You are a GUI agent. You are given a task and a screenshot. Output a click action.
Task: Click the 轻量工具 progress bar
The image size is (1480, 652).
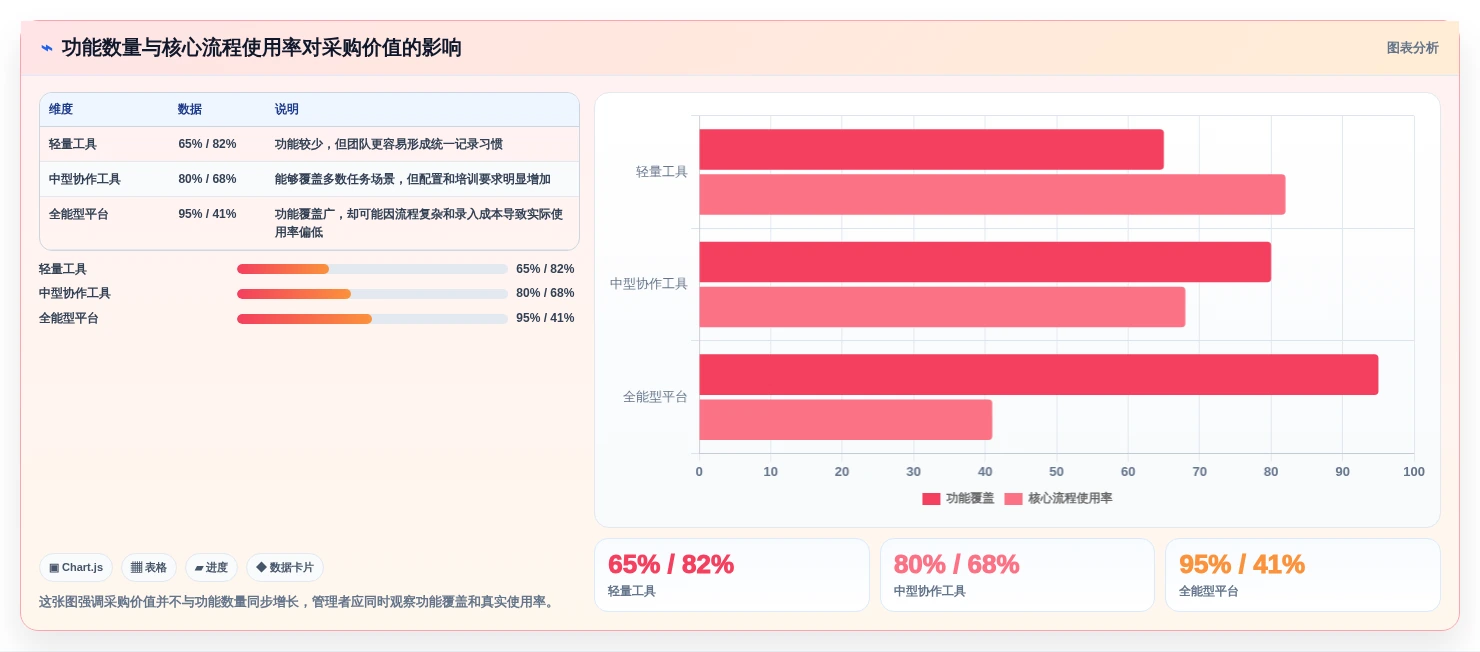coord(372,269)
